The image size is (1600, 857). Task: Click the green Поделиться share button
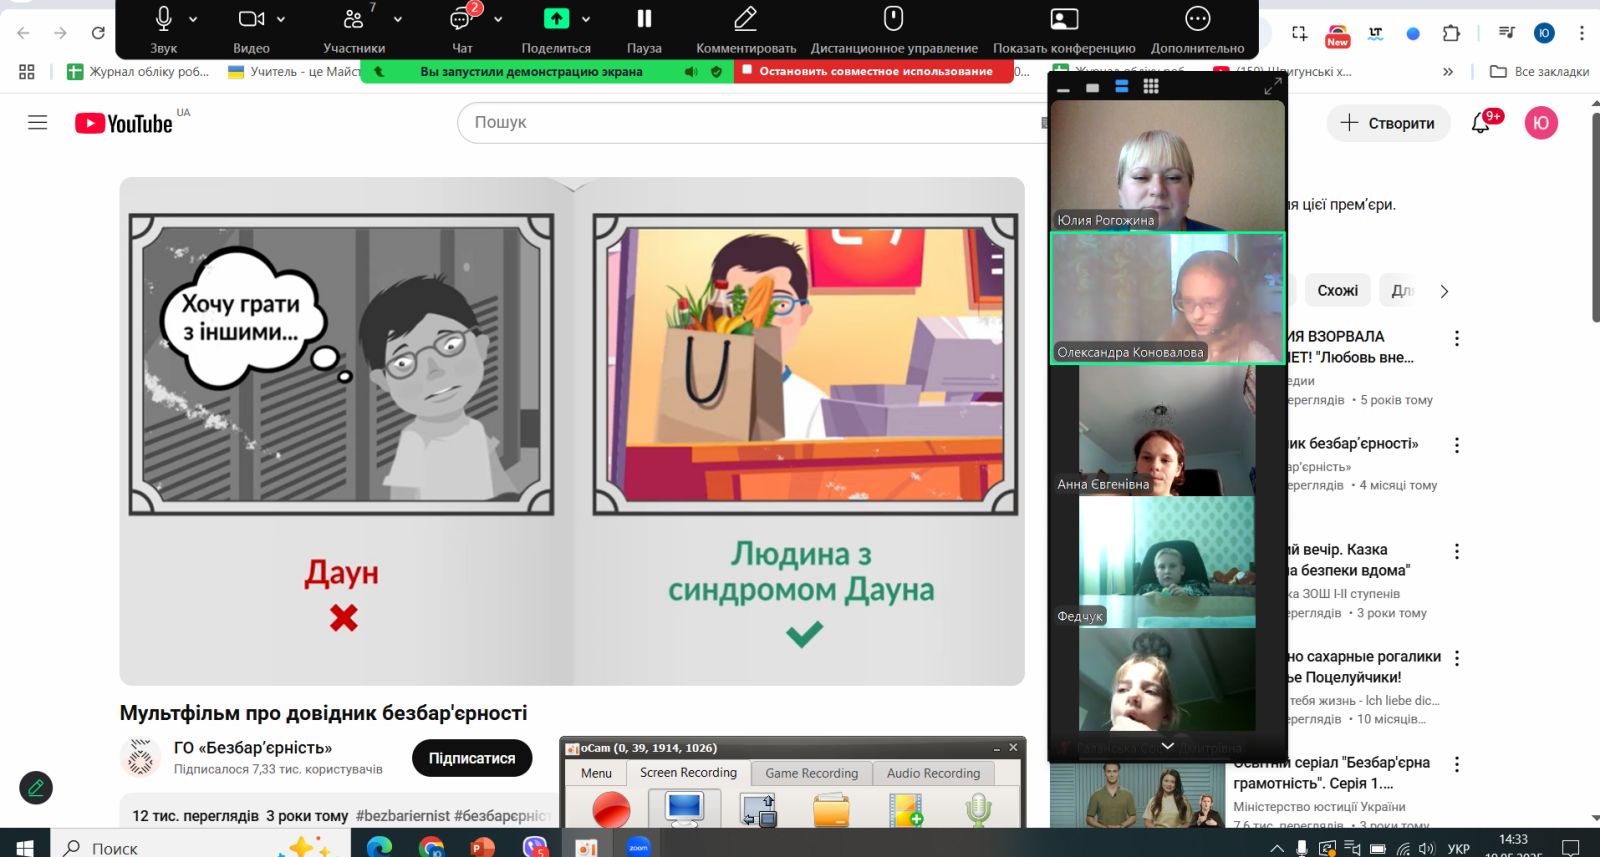tap(556, 18)
